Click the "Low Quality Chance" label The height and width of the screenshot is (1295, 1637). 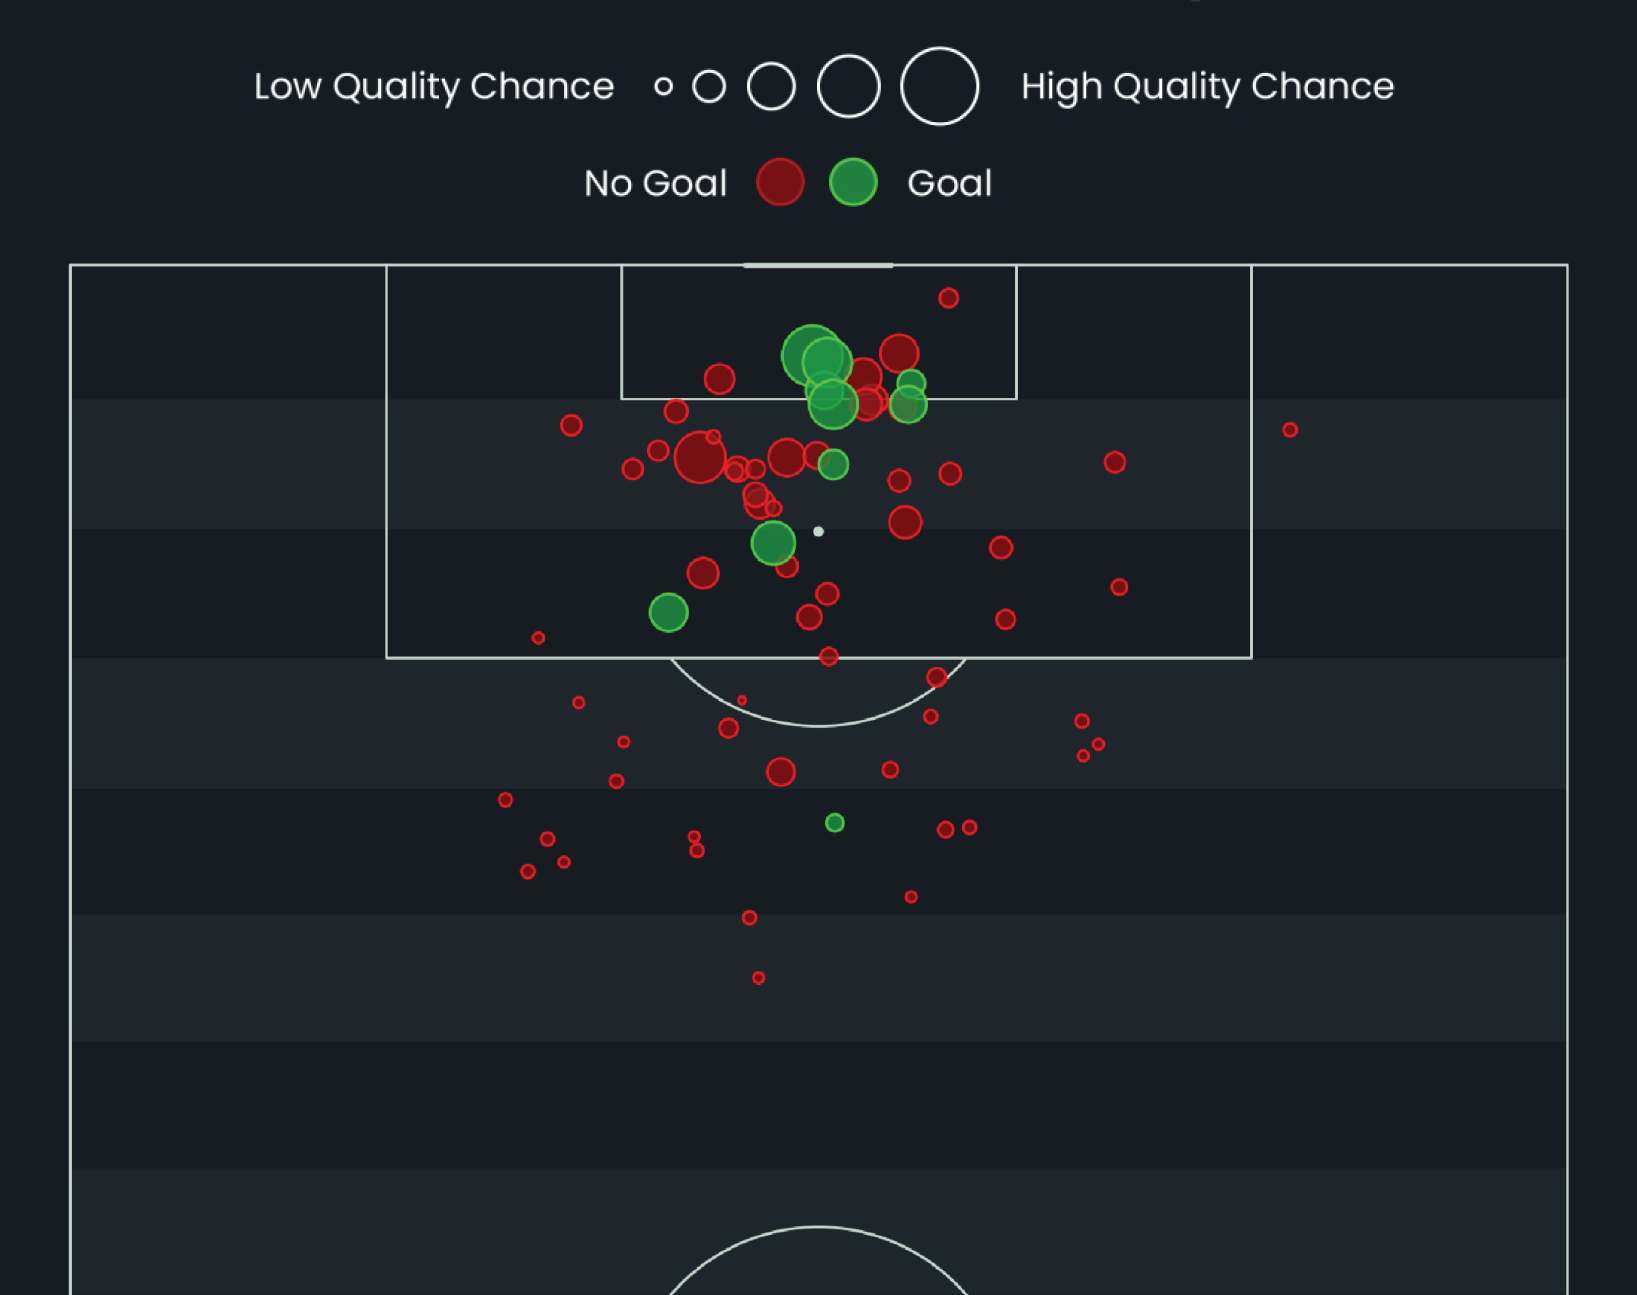(x=433, y=87)
